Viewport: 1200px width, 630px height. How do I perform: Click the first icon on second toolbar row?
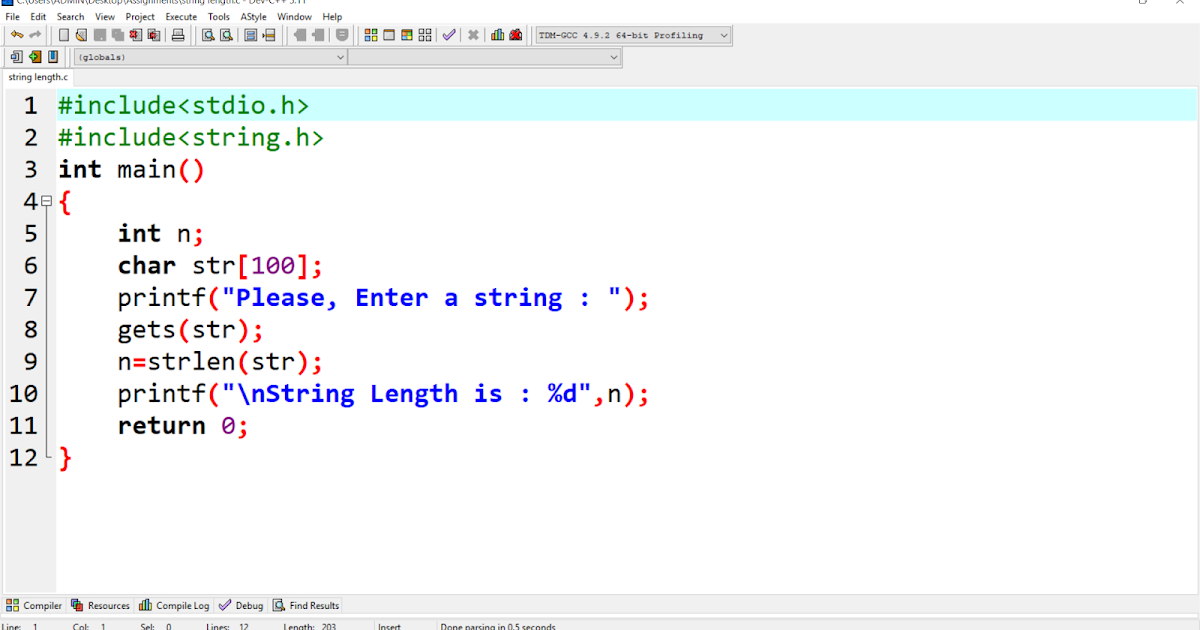17,57
